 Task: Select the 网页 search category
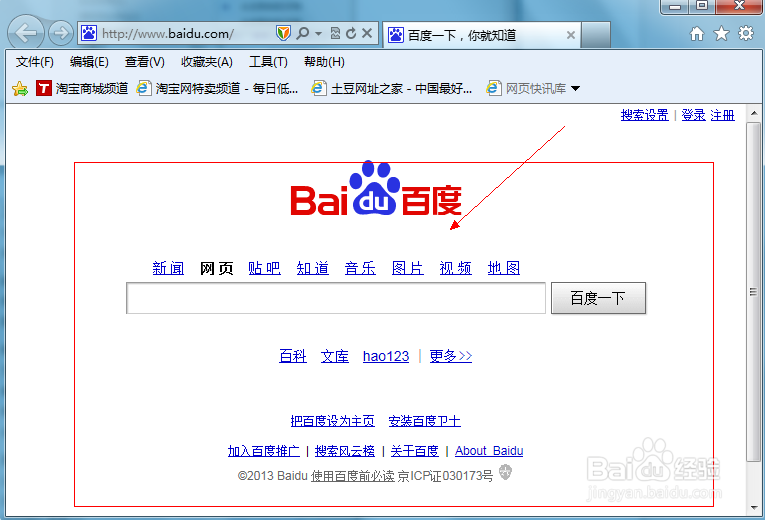216,268
